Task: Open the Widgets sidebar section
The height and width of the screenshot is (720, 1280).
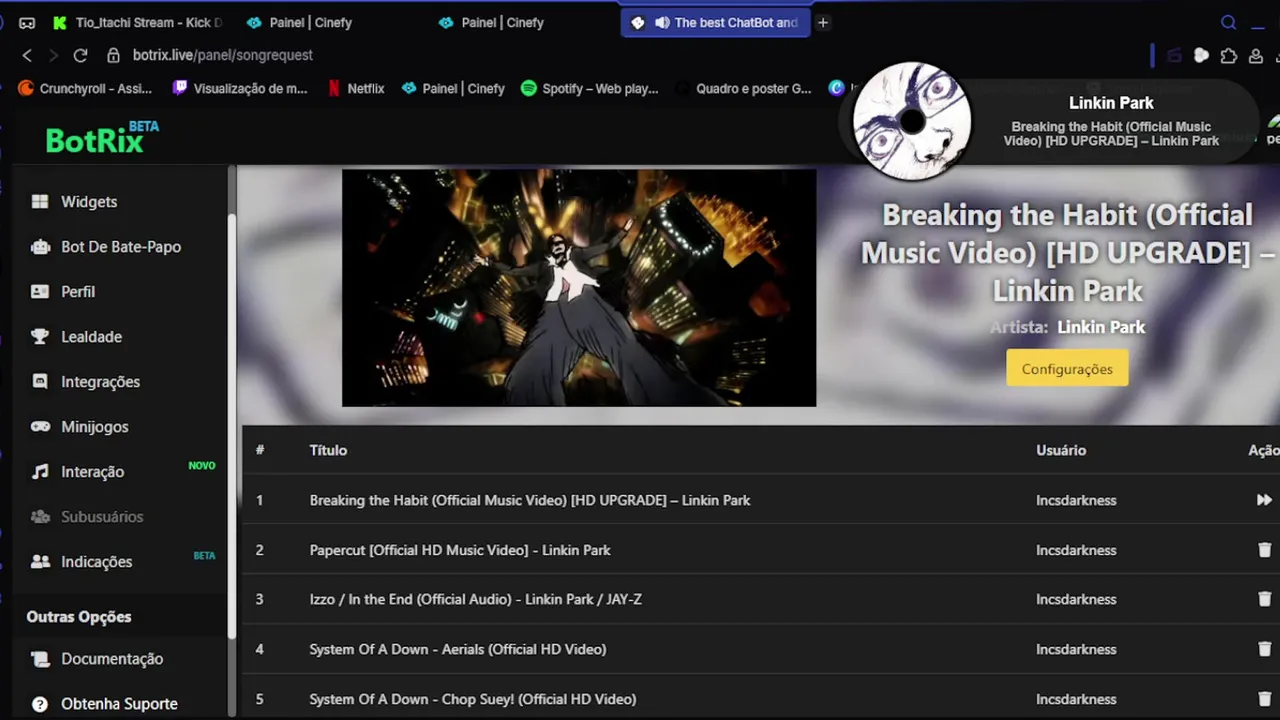Action: [x=88, y=201]
